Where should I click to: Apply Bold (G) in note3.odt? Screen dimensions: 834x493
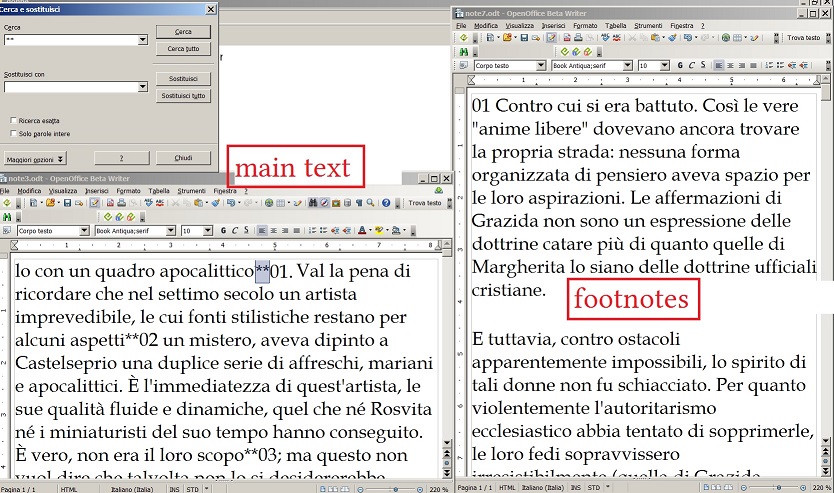[x=223, y=230]
